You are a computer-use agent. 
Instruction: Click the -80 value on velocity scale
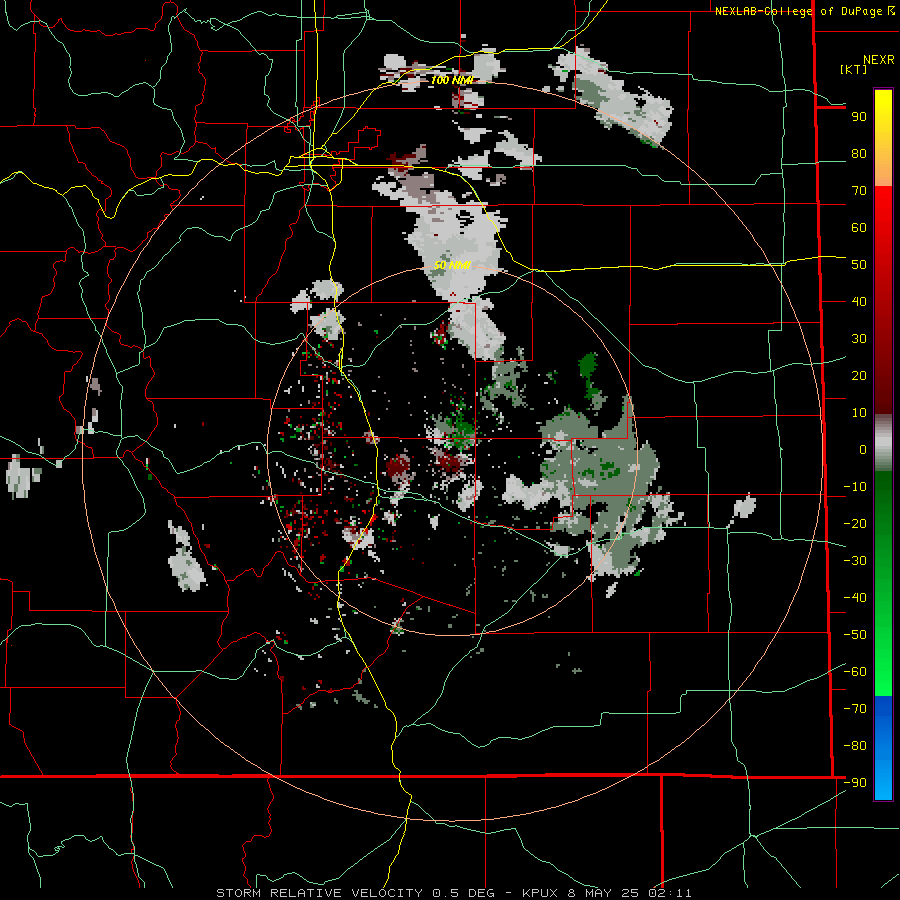pos(855,746)
